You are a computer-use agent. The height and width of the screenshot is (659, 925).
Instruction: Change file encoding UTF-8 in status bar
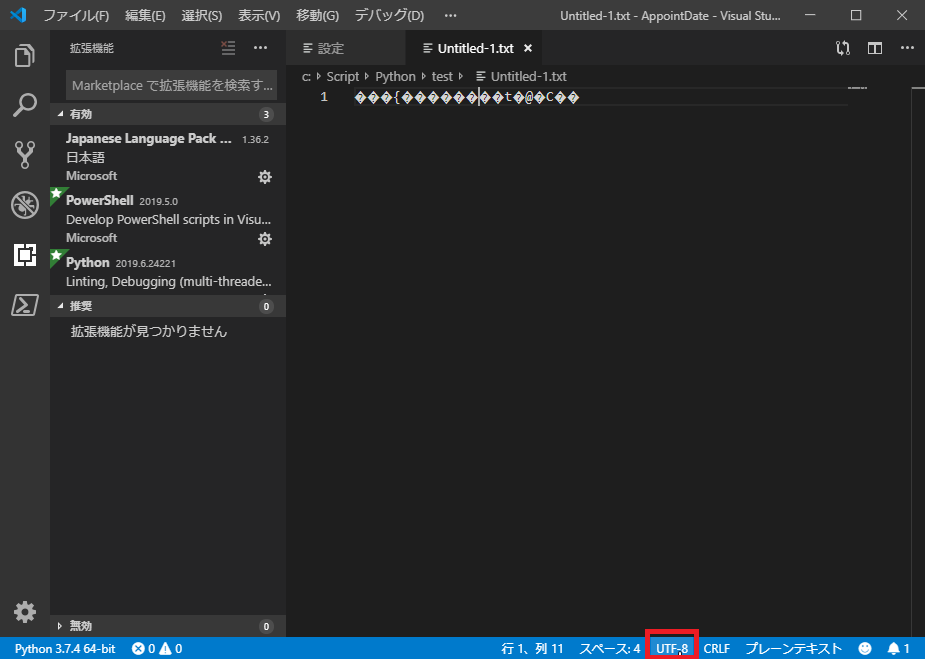[x=672, y=648]
